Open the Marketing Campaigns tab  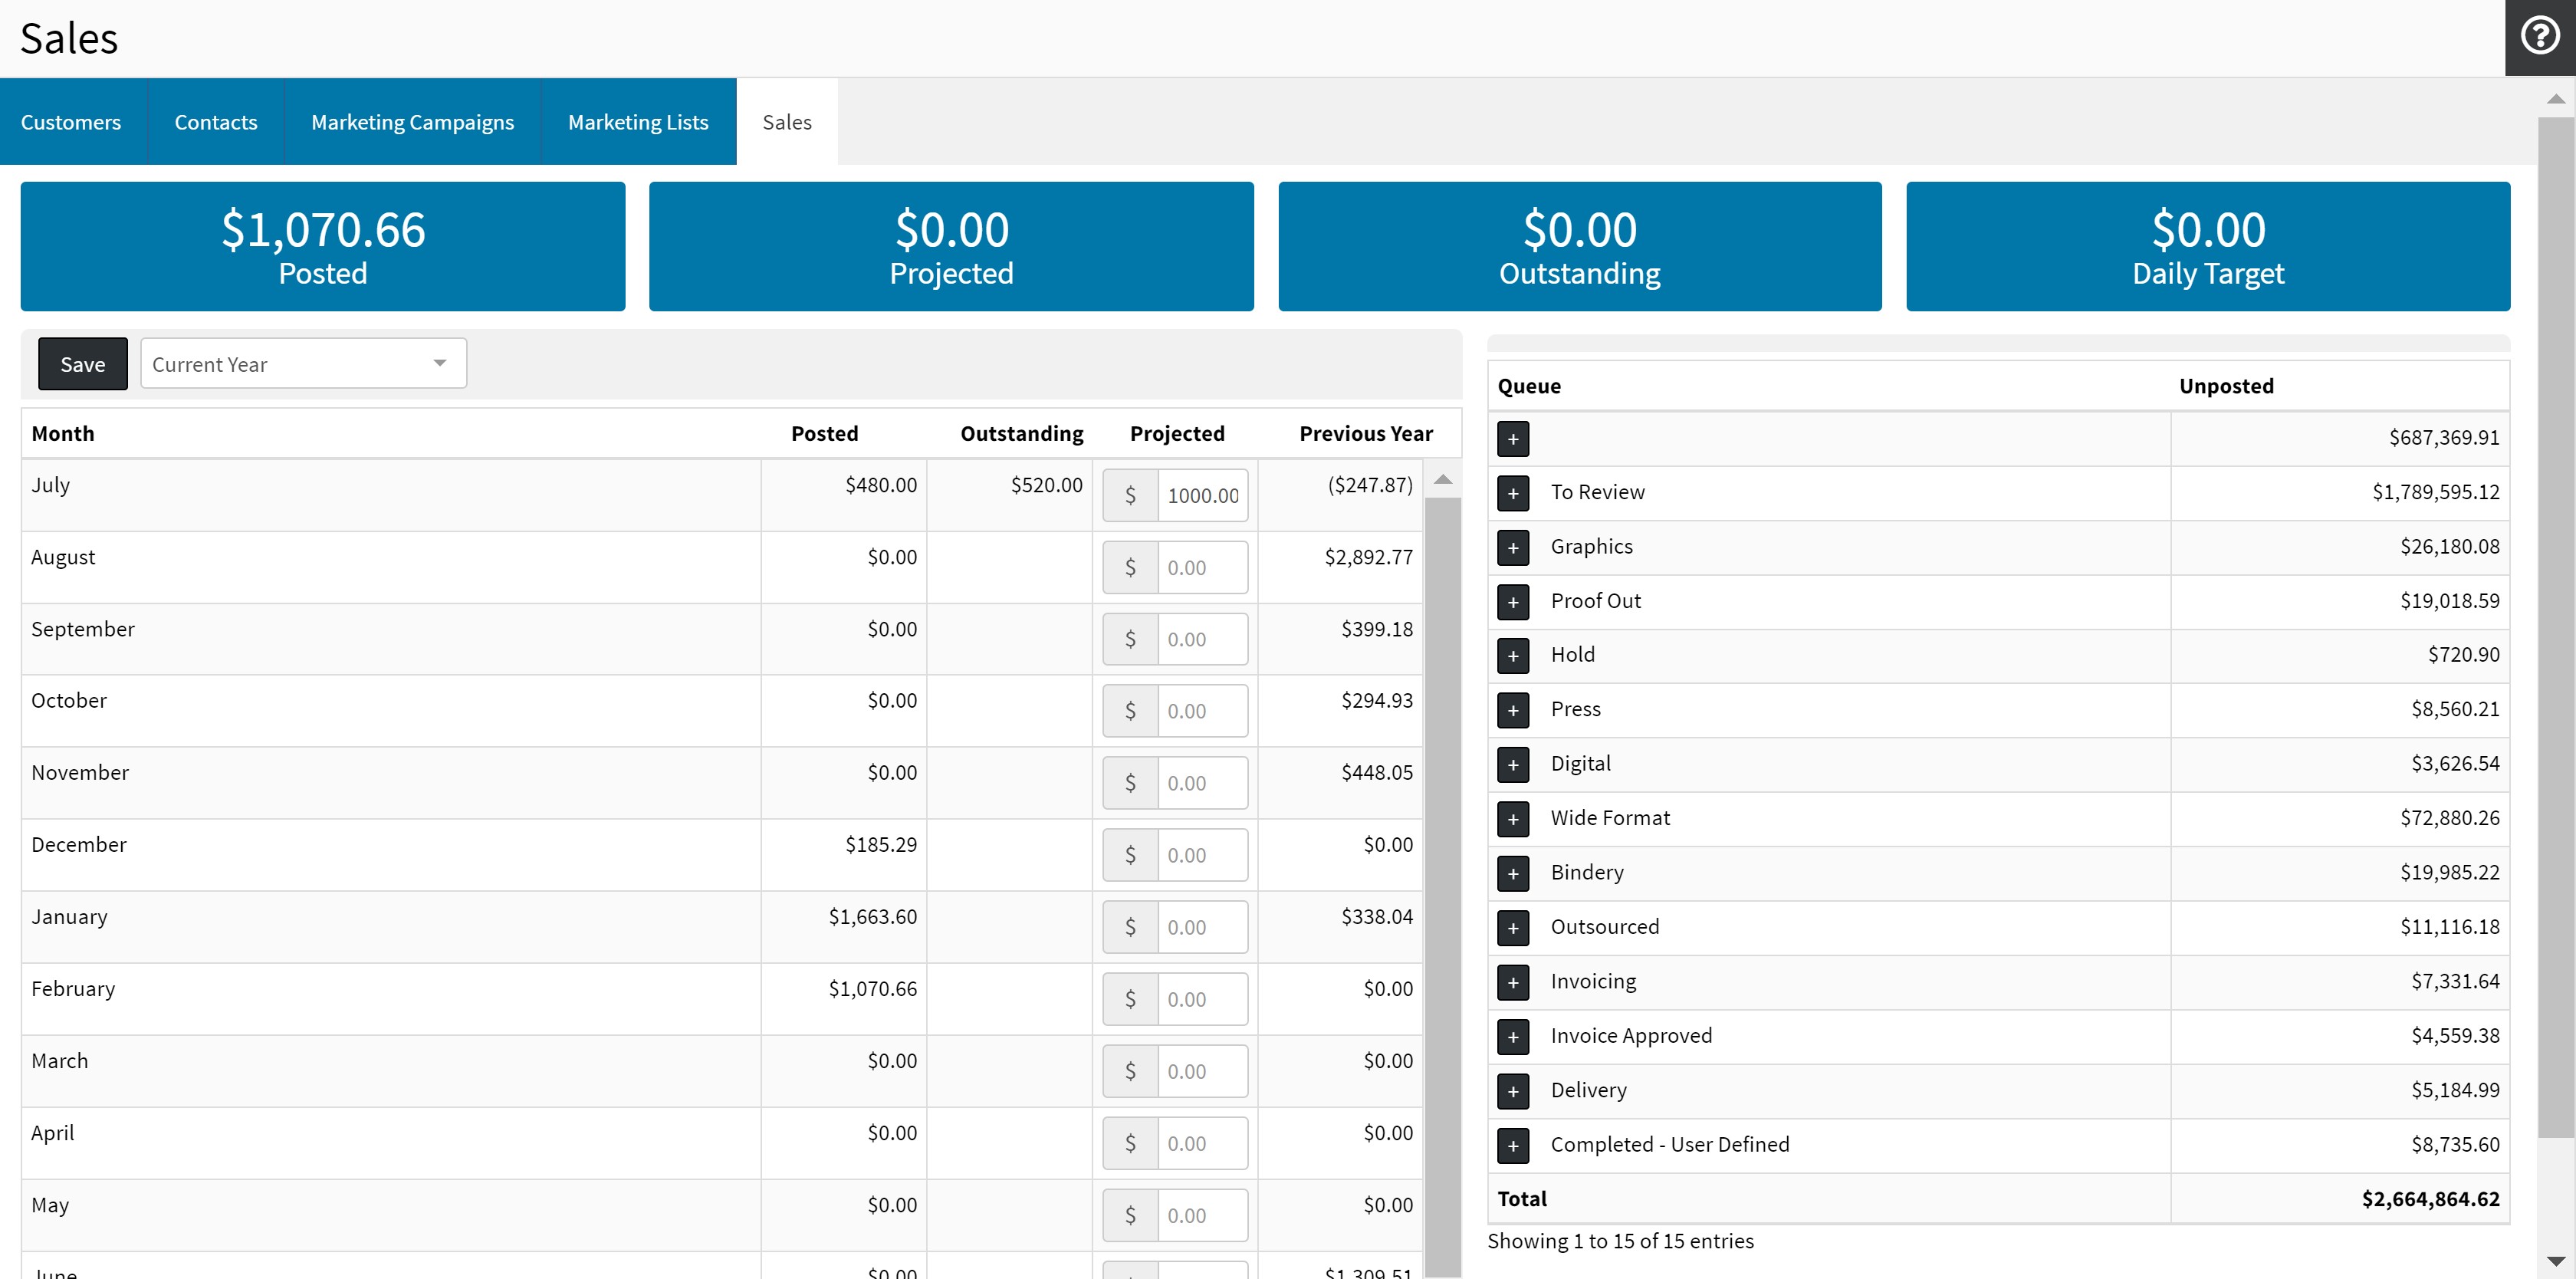click(412, 122)
